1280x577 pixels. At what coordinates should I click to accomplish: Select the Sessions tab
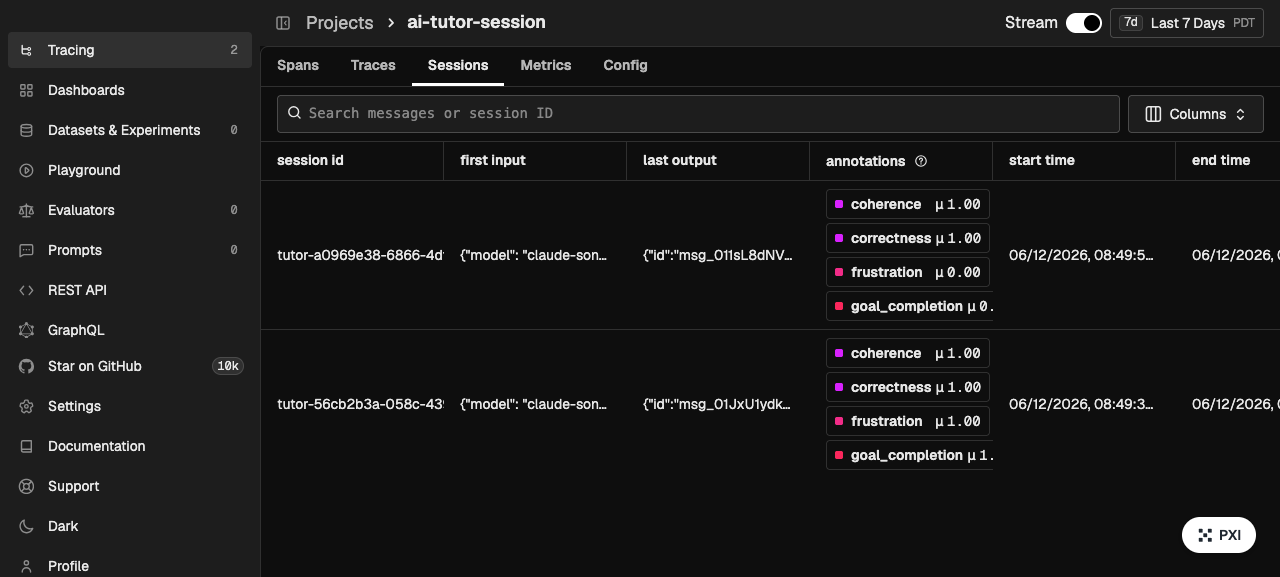pos(458,65)
